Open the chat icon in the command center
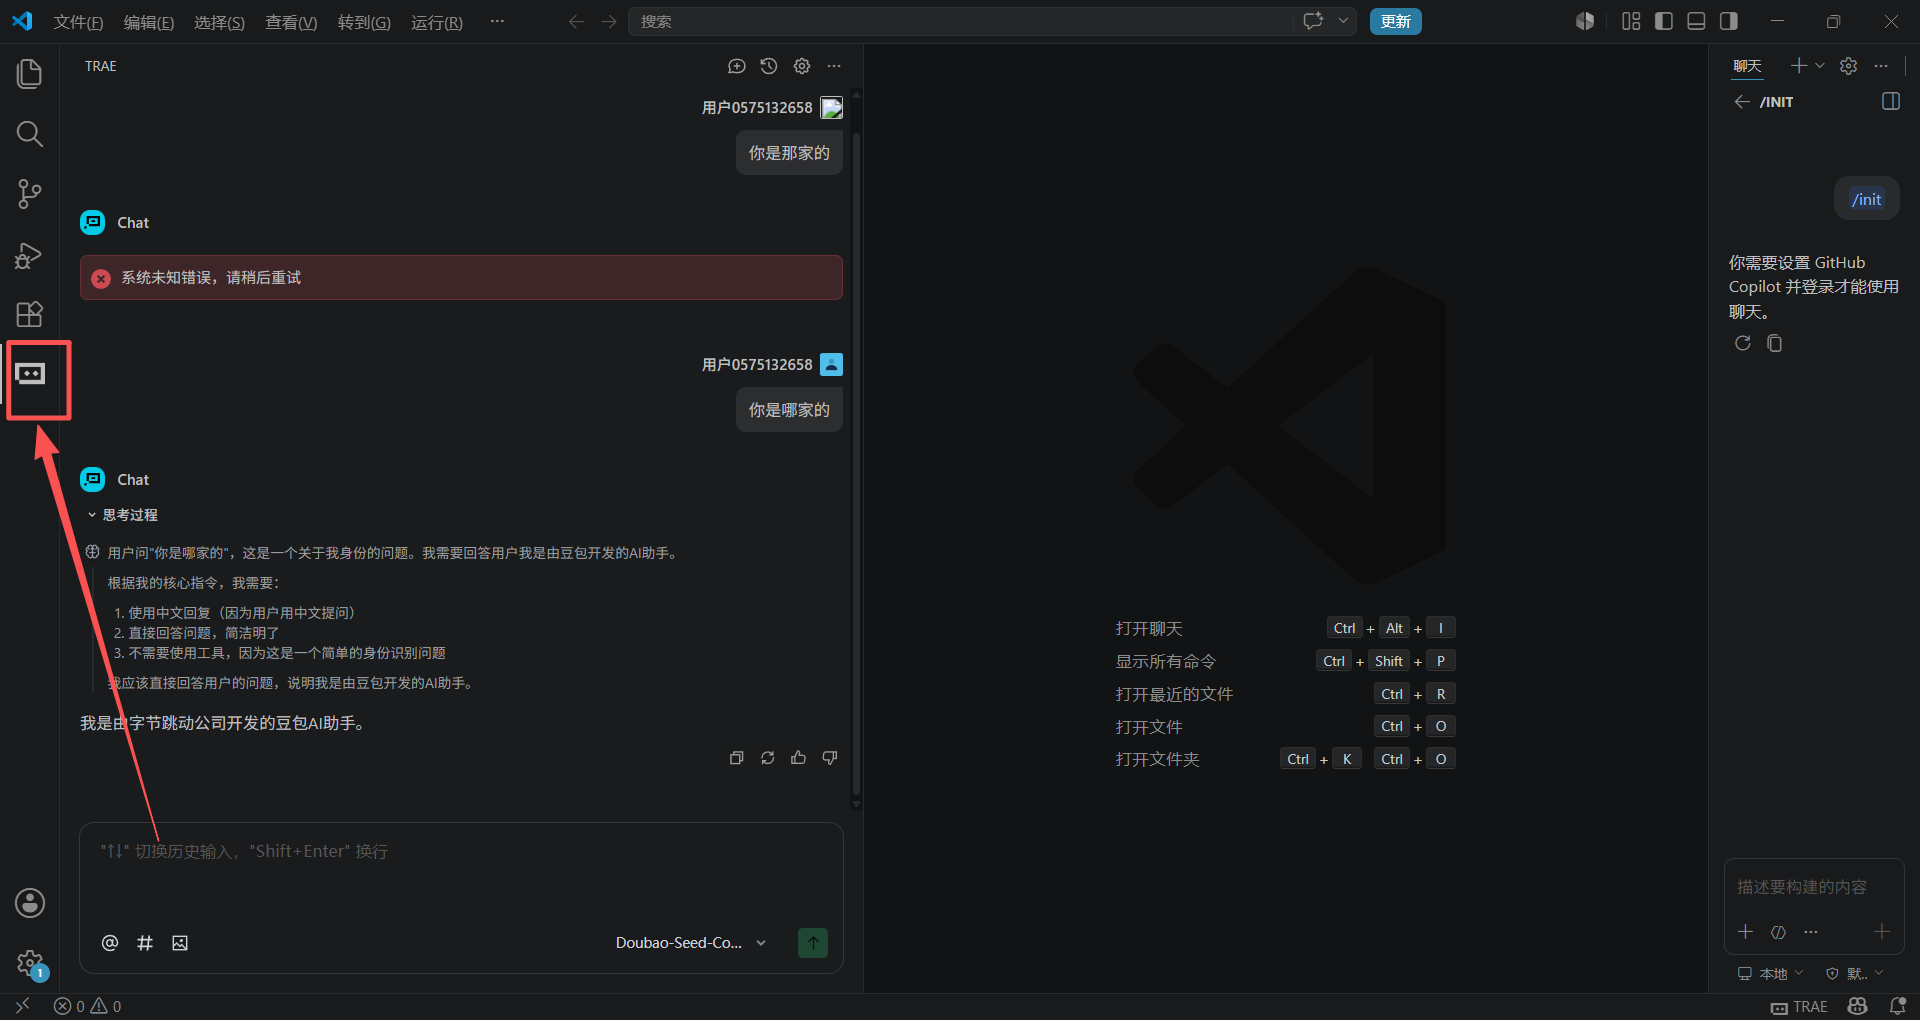1920x1020 pixels. click(x=1313, y=21)
